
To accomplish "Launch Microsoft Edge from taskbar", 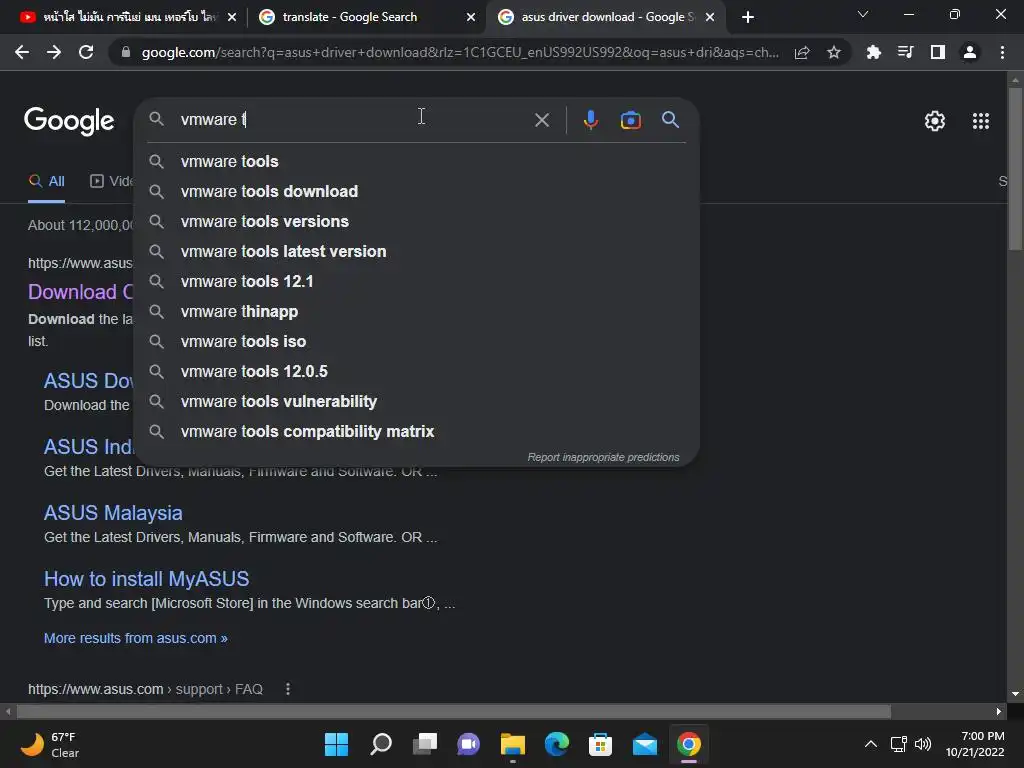I will point(556,744).
